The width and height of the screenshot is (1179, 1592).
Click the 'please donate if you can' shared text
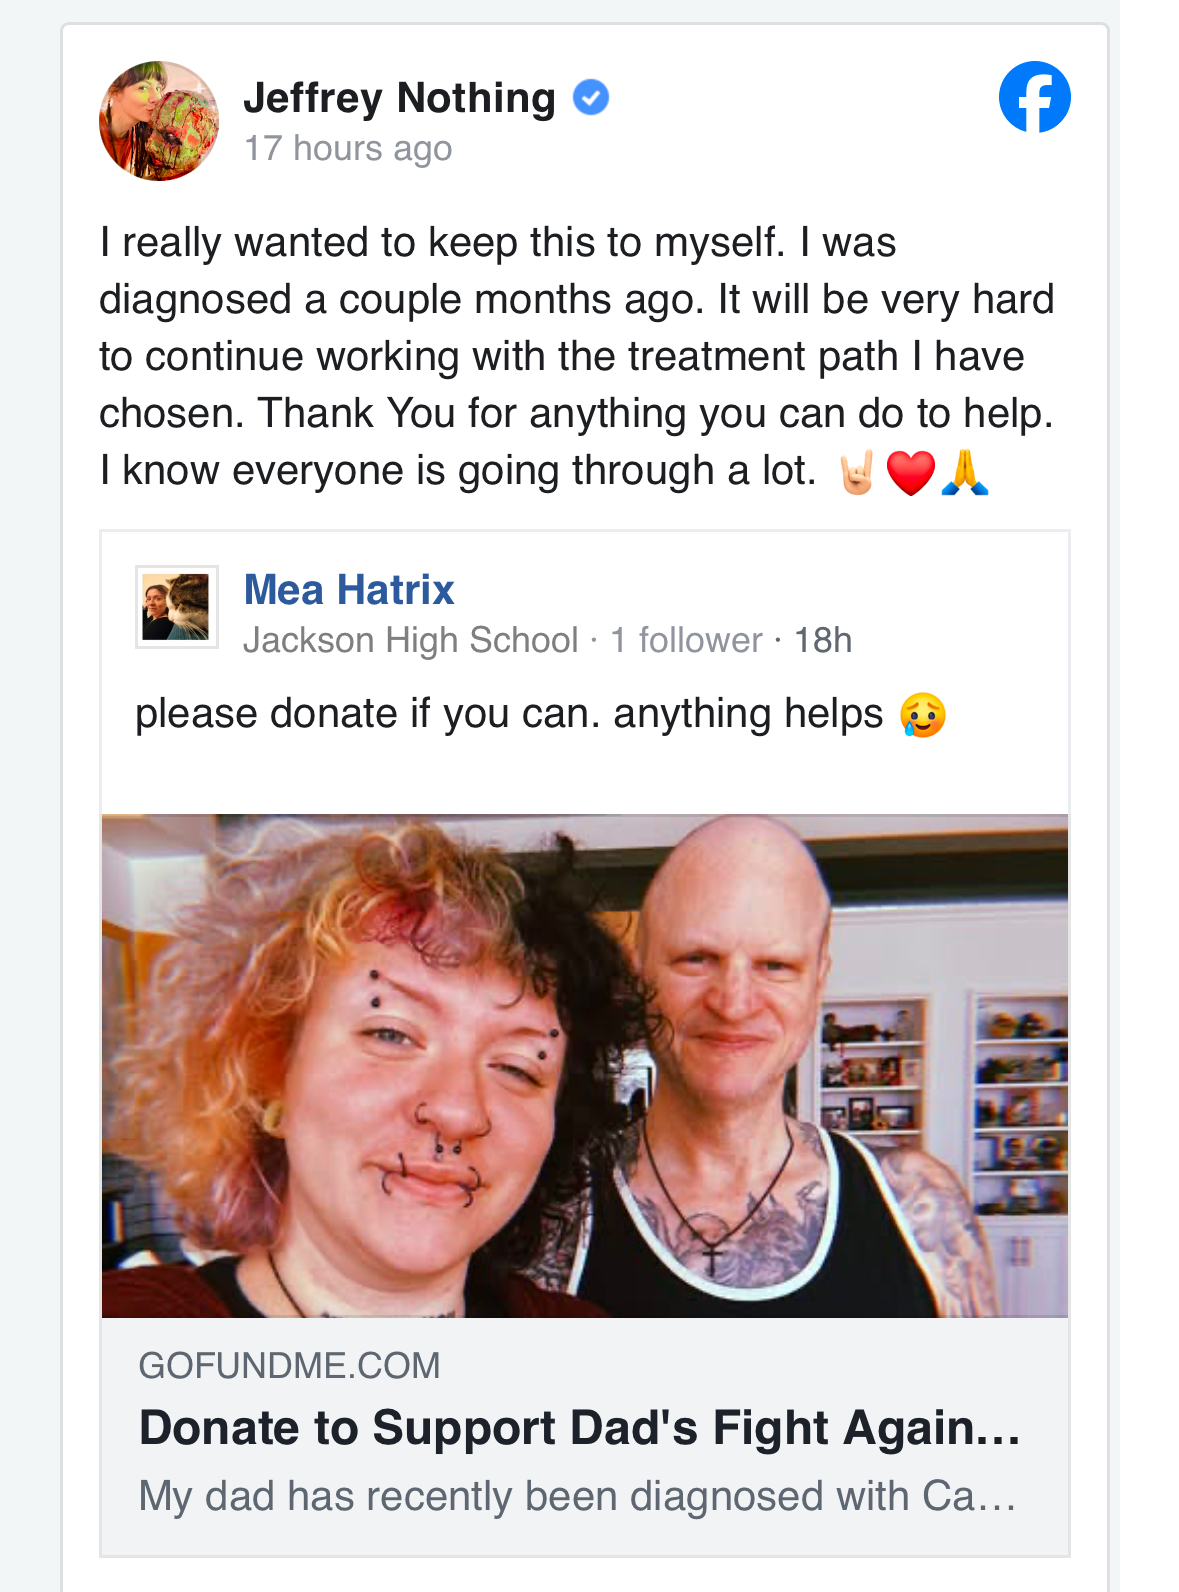[509, 714]
